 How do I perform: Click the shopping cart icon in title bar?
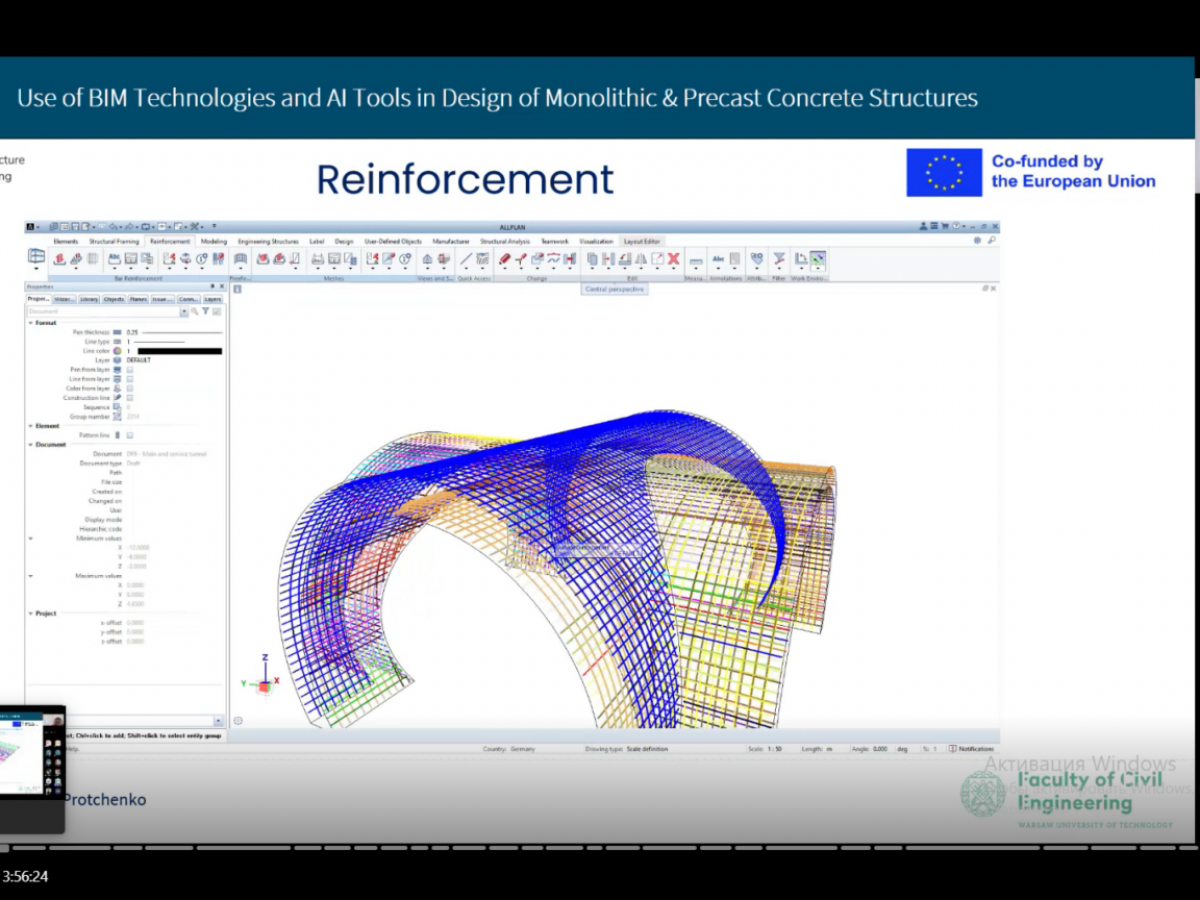coord(945,227)
